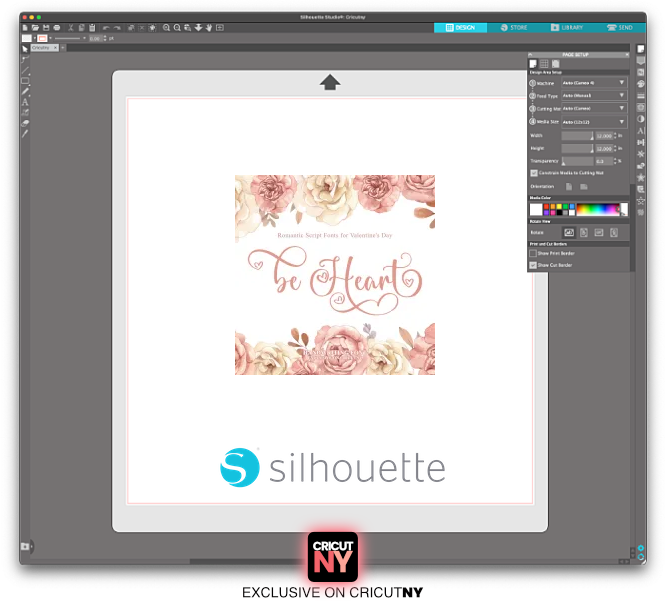Open the Cutting Mat dropdown
Screen dimensions: 665x604
coord(594,109)
